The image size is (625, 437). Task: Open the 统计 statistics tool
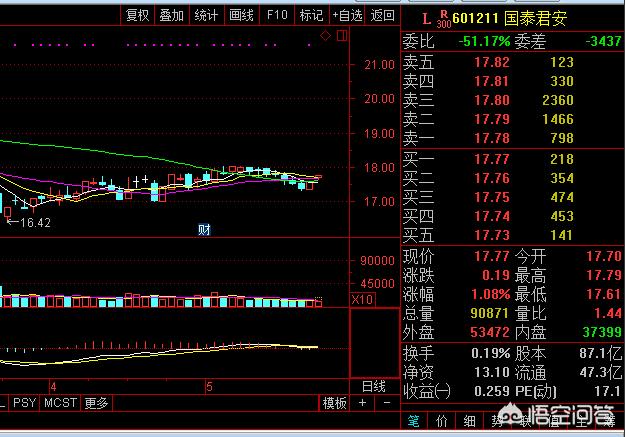206,15
